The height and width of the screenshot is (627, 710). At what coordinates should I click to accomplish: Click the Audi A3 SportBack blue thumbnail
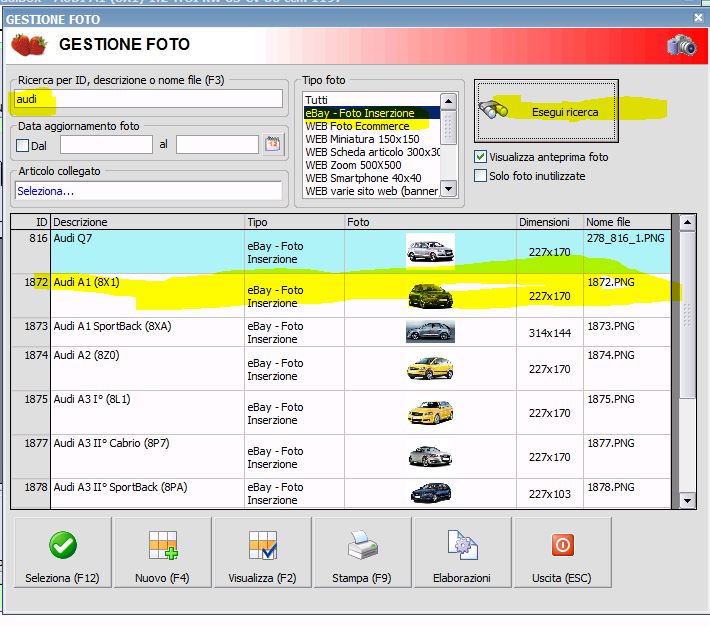pos(431,493)
